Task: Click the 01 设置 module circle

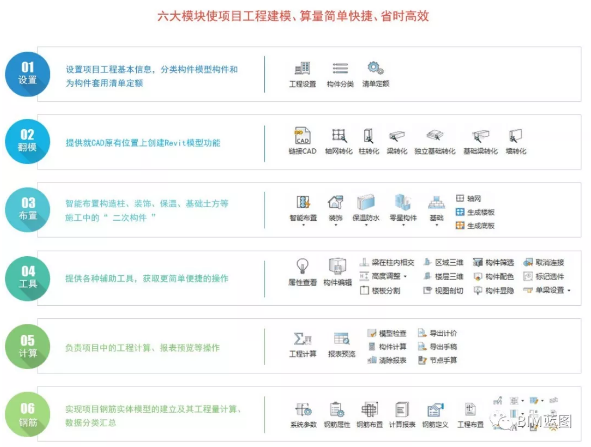Action: (28, 74)
